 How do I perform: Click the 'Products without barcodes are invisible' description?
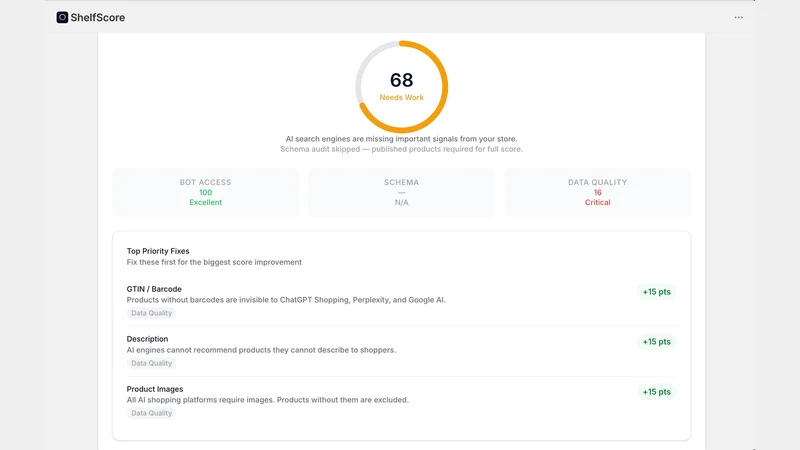(286, 300)
